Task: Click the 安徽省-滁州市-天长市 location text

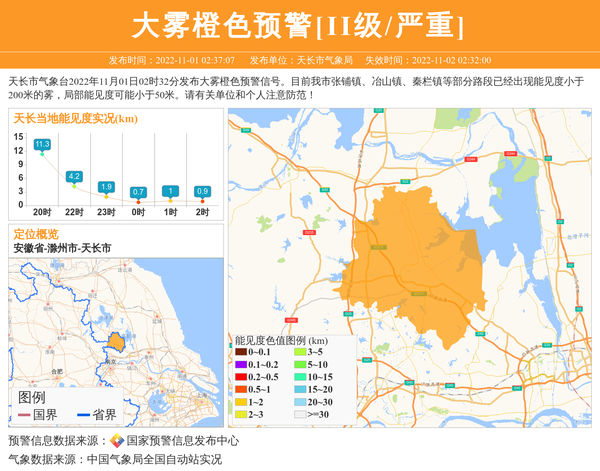Action: click(x=62, y=248)
